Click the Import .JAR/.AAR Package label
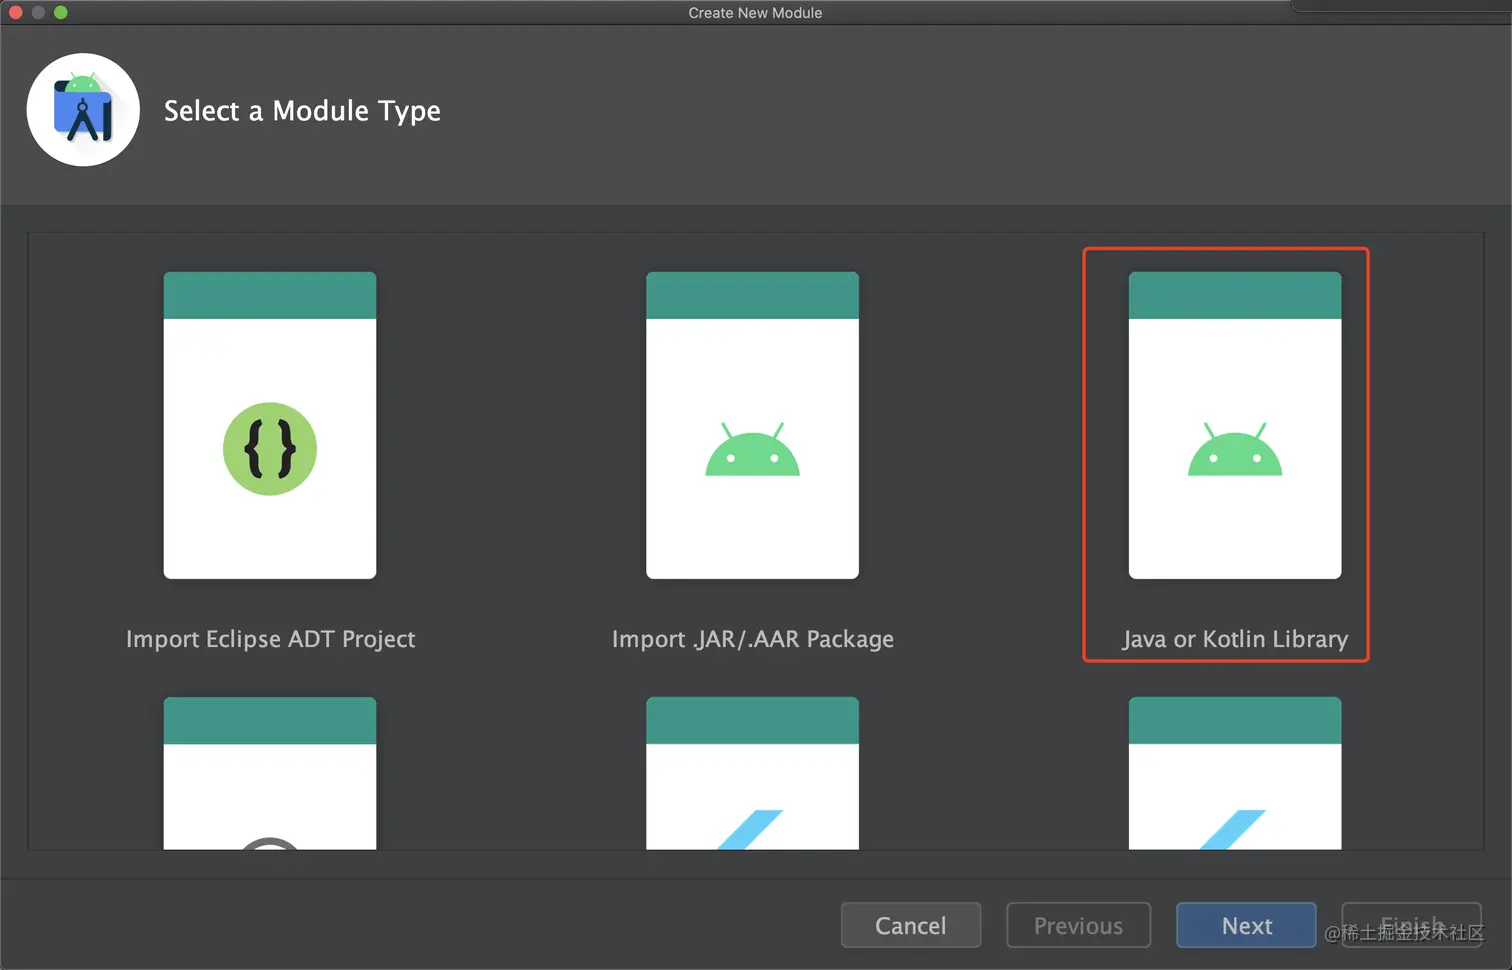 point(753,639)
